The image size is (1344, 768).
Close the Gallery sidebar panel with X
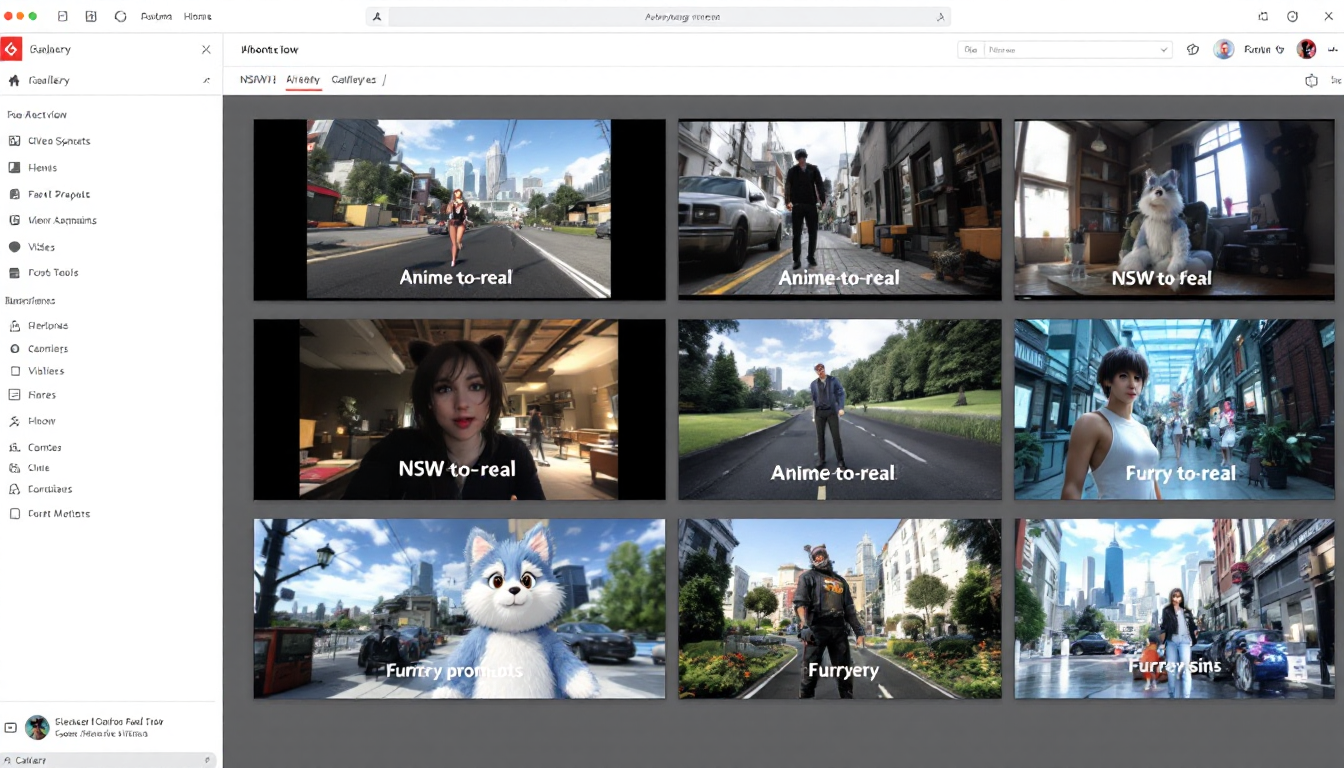206,49
